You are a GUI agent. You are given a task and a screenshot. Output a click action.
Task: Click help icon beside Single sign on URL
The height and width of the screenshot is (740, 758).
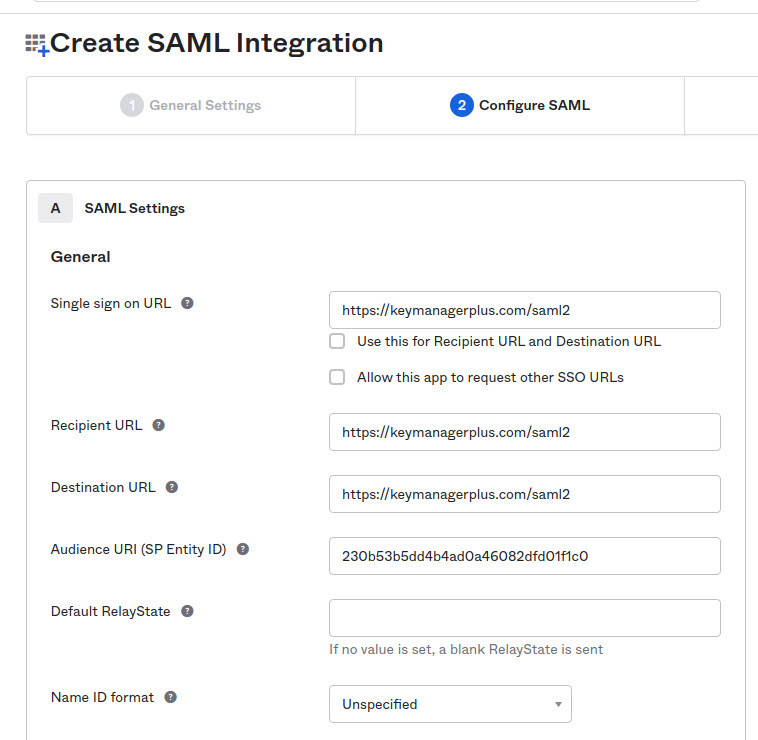coord(187,303)
